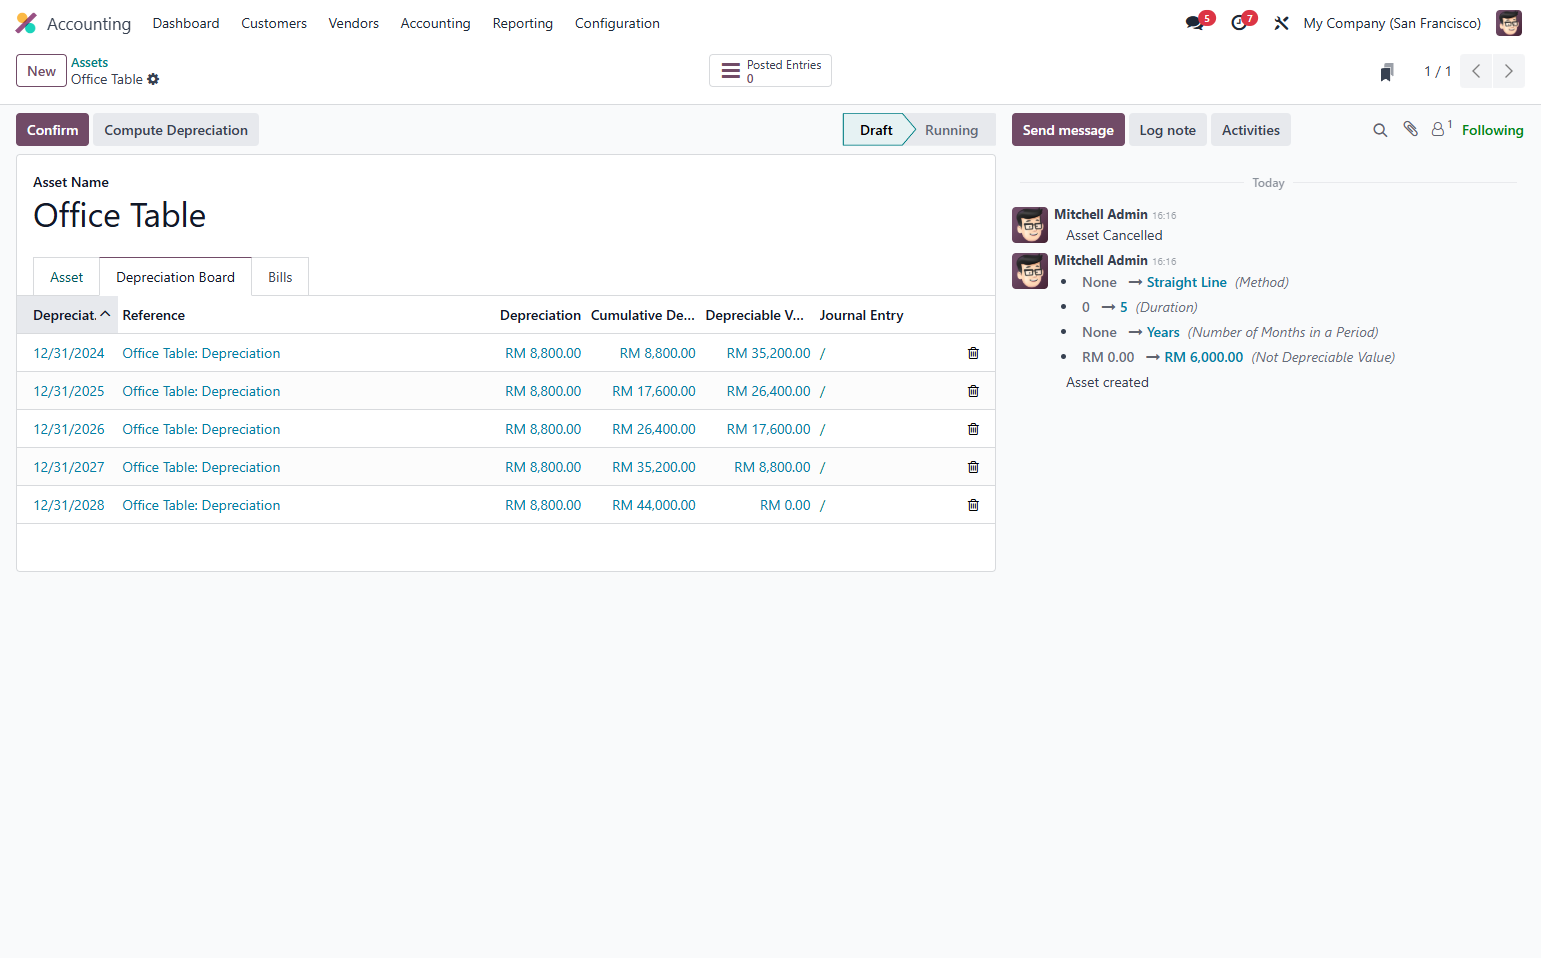Image resolution: width=1541 pixels, height=958 pixels.
Task: Click the bookmark icon near the pager
Action: point(1387,72)
